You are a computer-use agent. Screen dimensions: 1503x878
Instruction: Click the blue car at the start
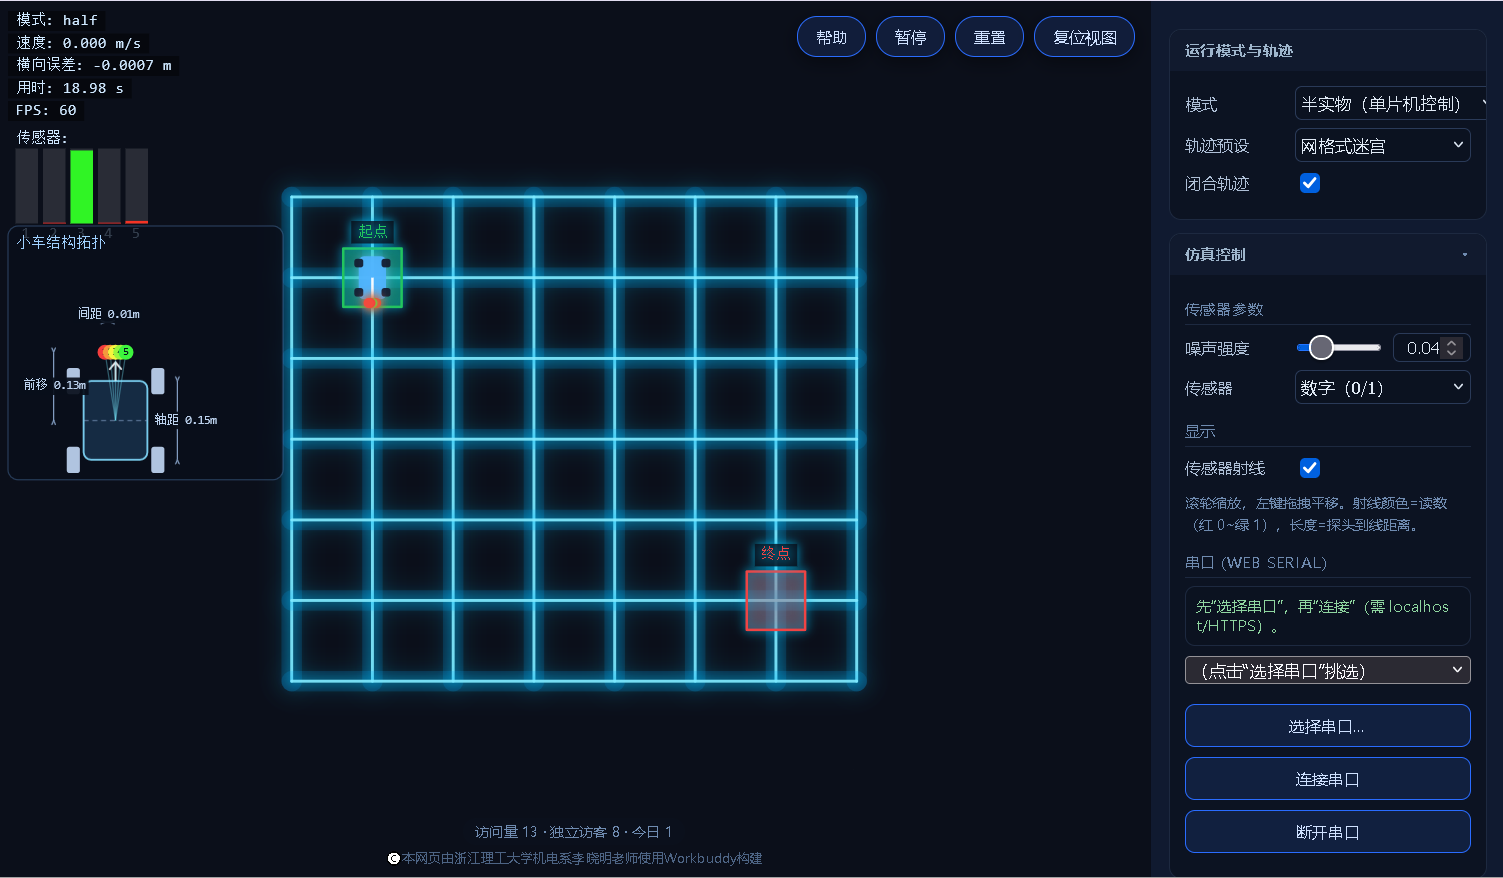pos(372,277)
